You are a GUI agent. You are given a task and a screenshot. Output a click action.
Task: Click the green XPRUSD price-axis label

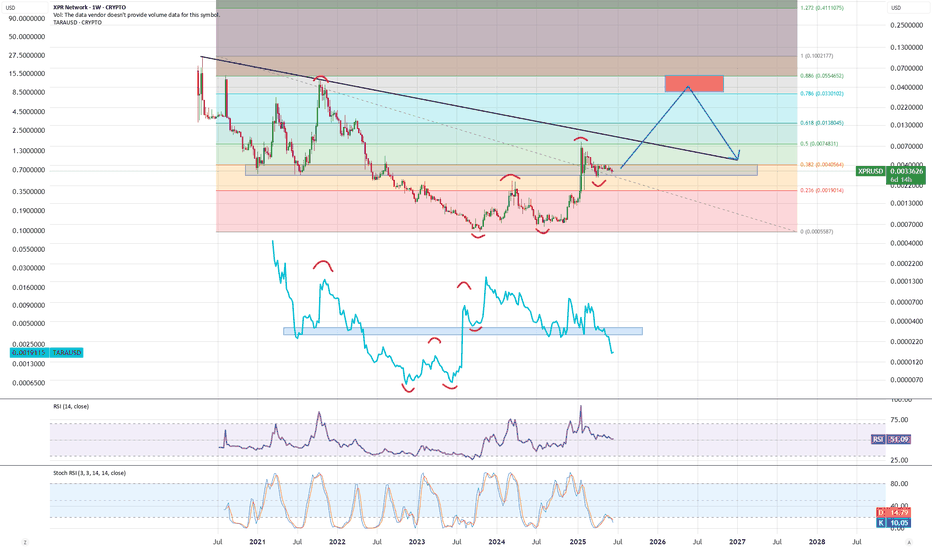pos(870,171)
